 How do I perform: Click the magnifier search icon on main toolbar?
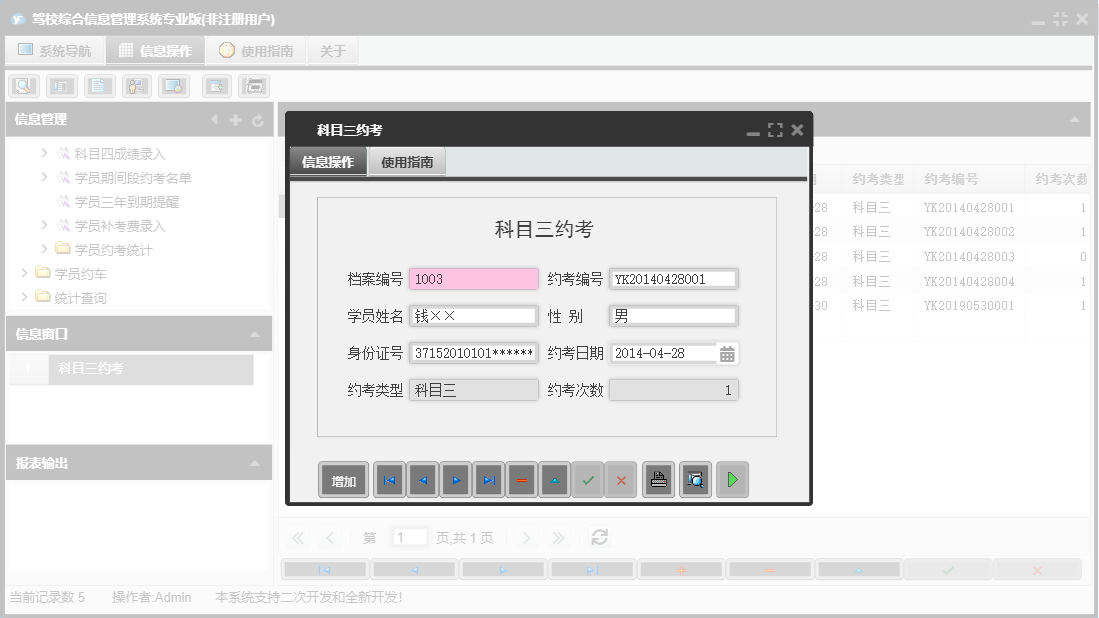pos(21,85)
